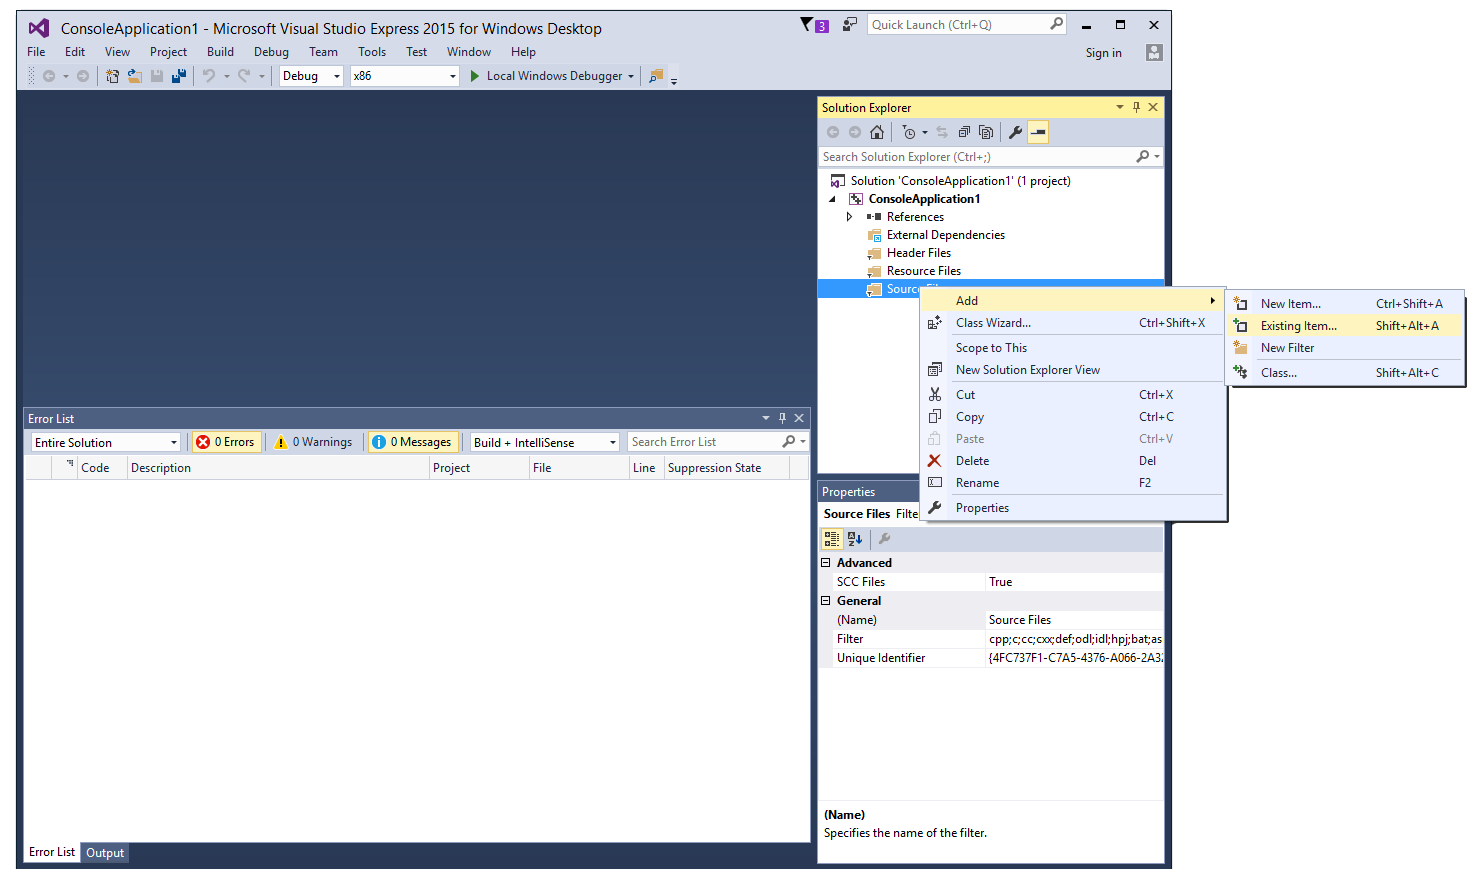Click the Visual Studio logo in title bar
Image resolution: width=1478 pixels, height=869 pixels.
[x=39, y=28]
